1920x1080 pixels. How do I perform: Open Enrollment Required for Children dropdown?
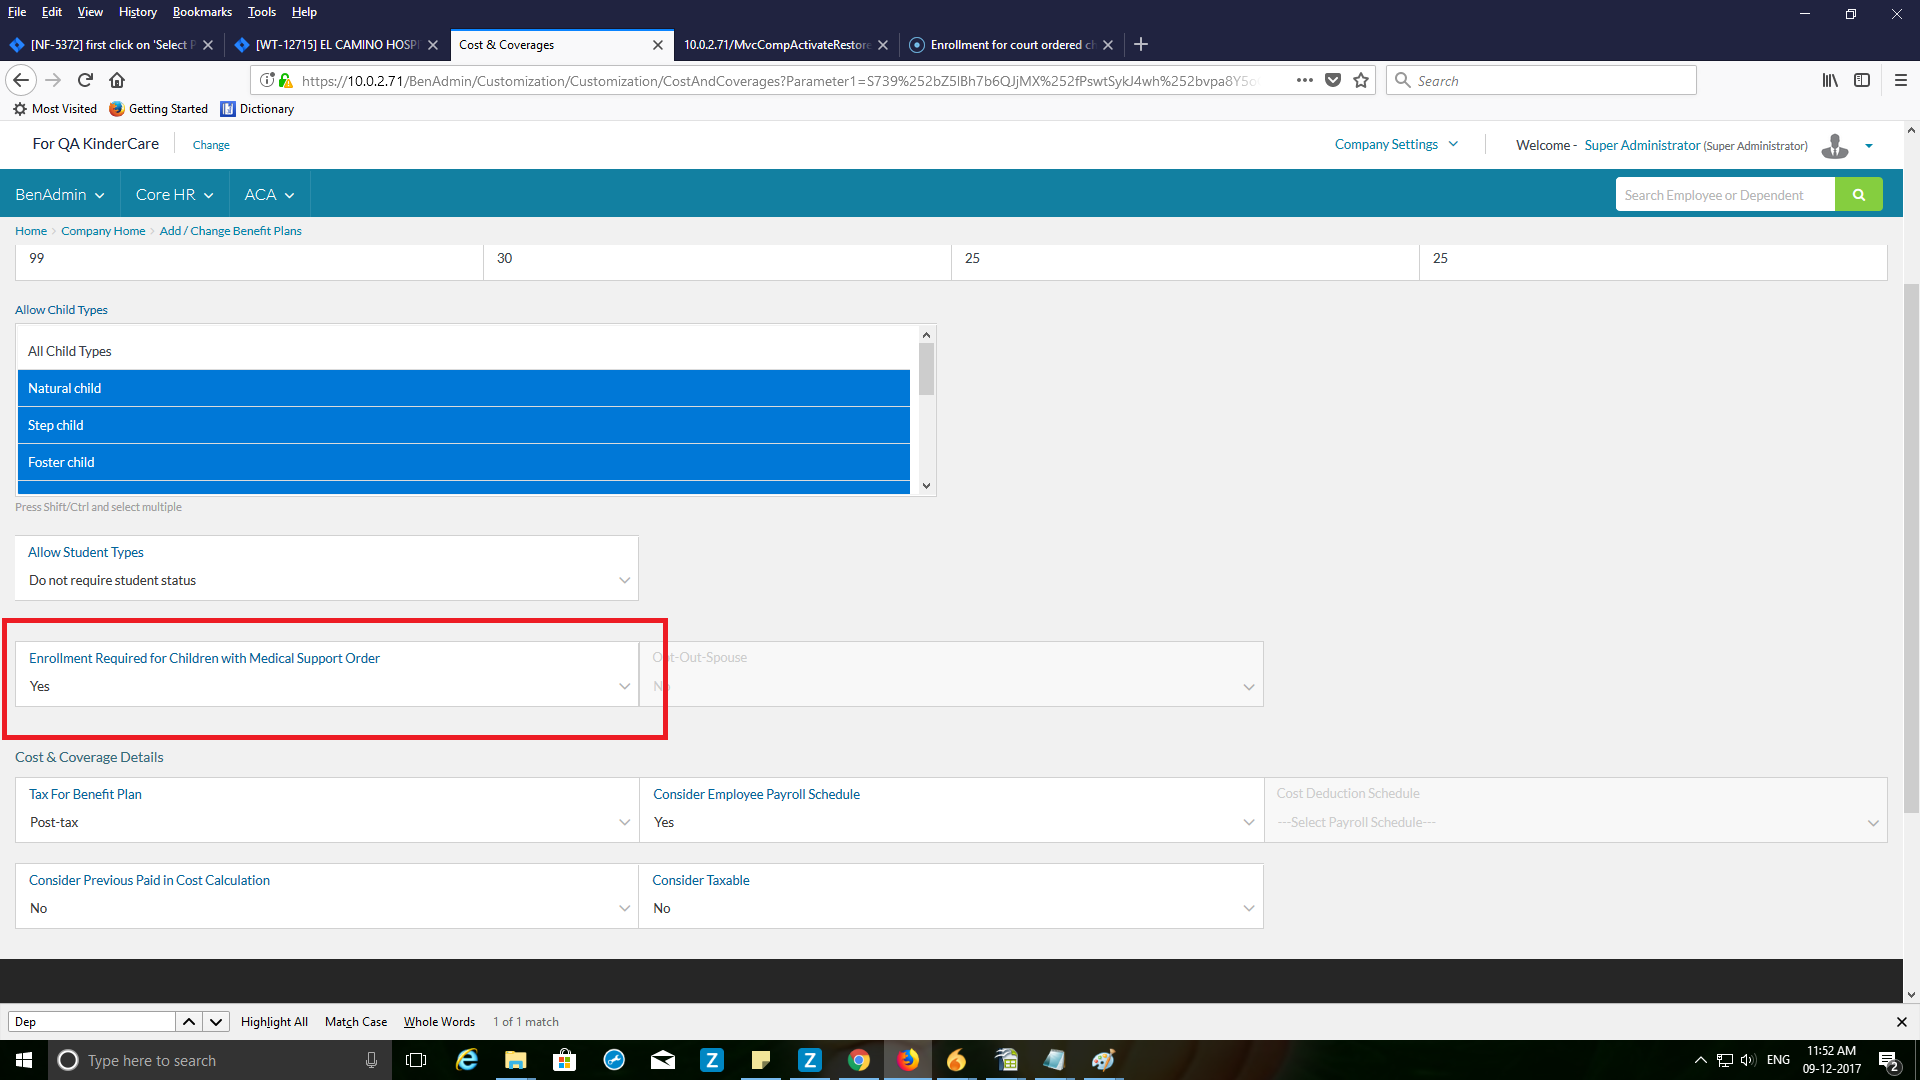tap(326, 686)
